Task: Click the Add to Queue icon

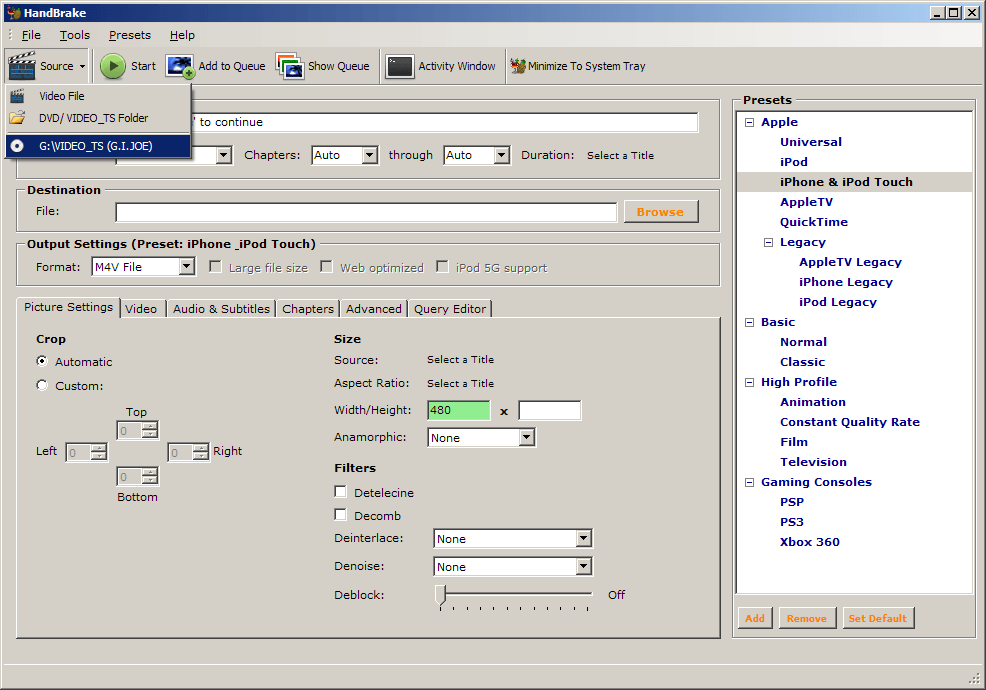Action: click(180, 66)
